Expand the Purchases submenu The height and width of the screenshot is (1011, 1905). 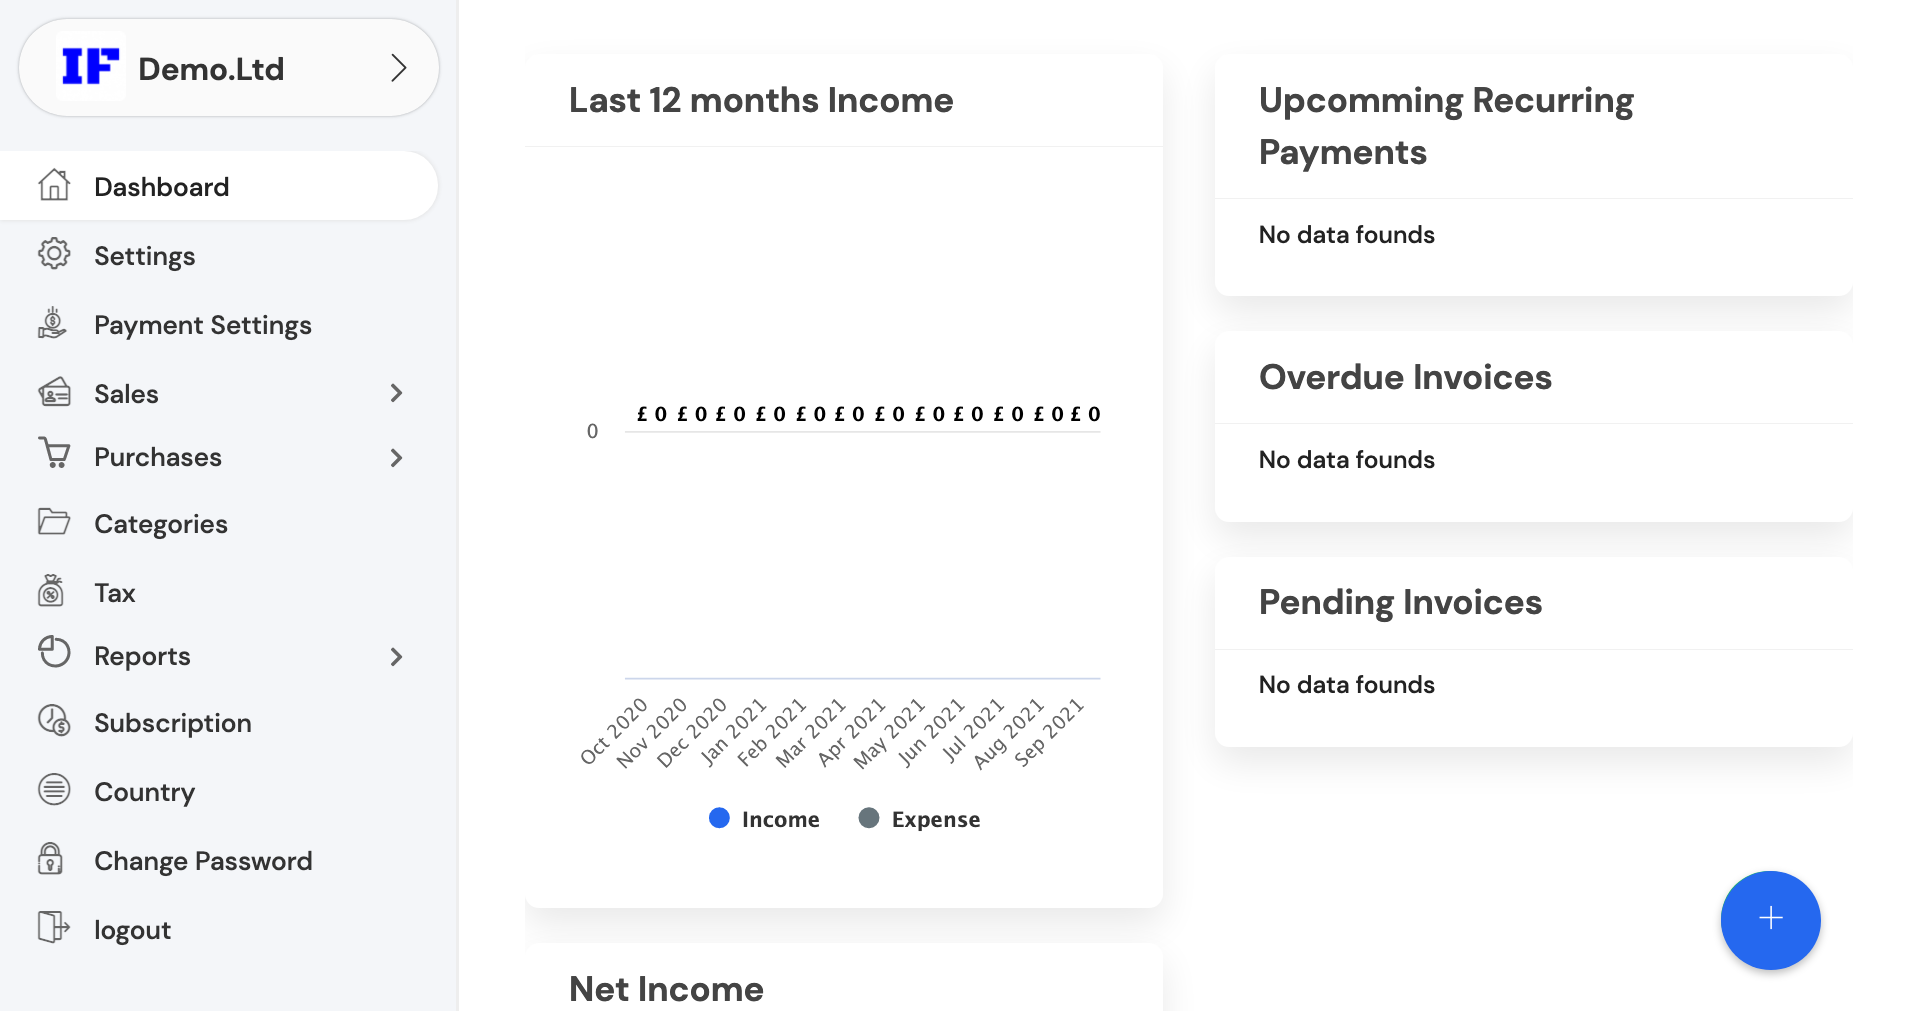pos(398,457)
